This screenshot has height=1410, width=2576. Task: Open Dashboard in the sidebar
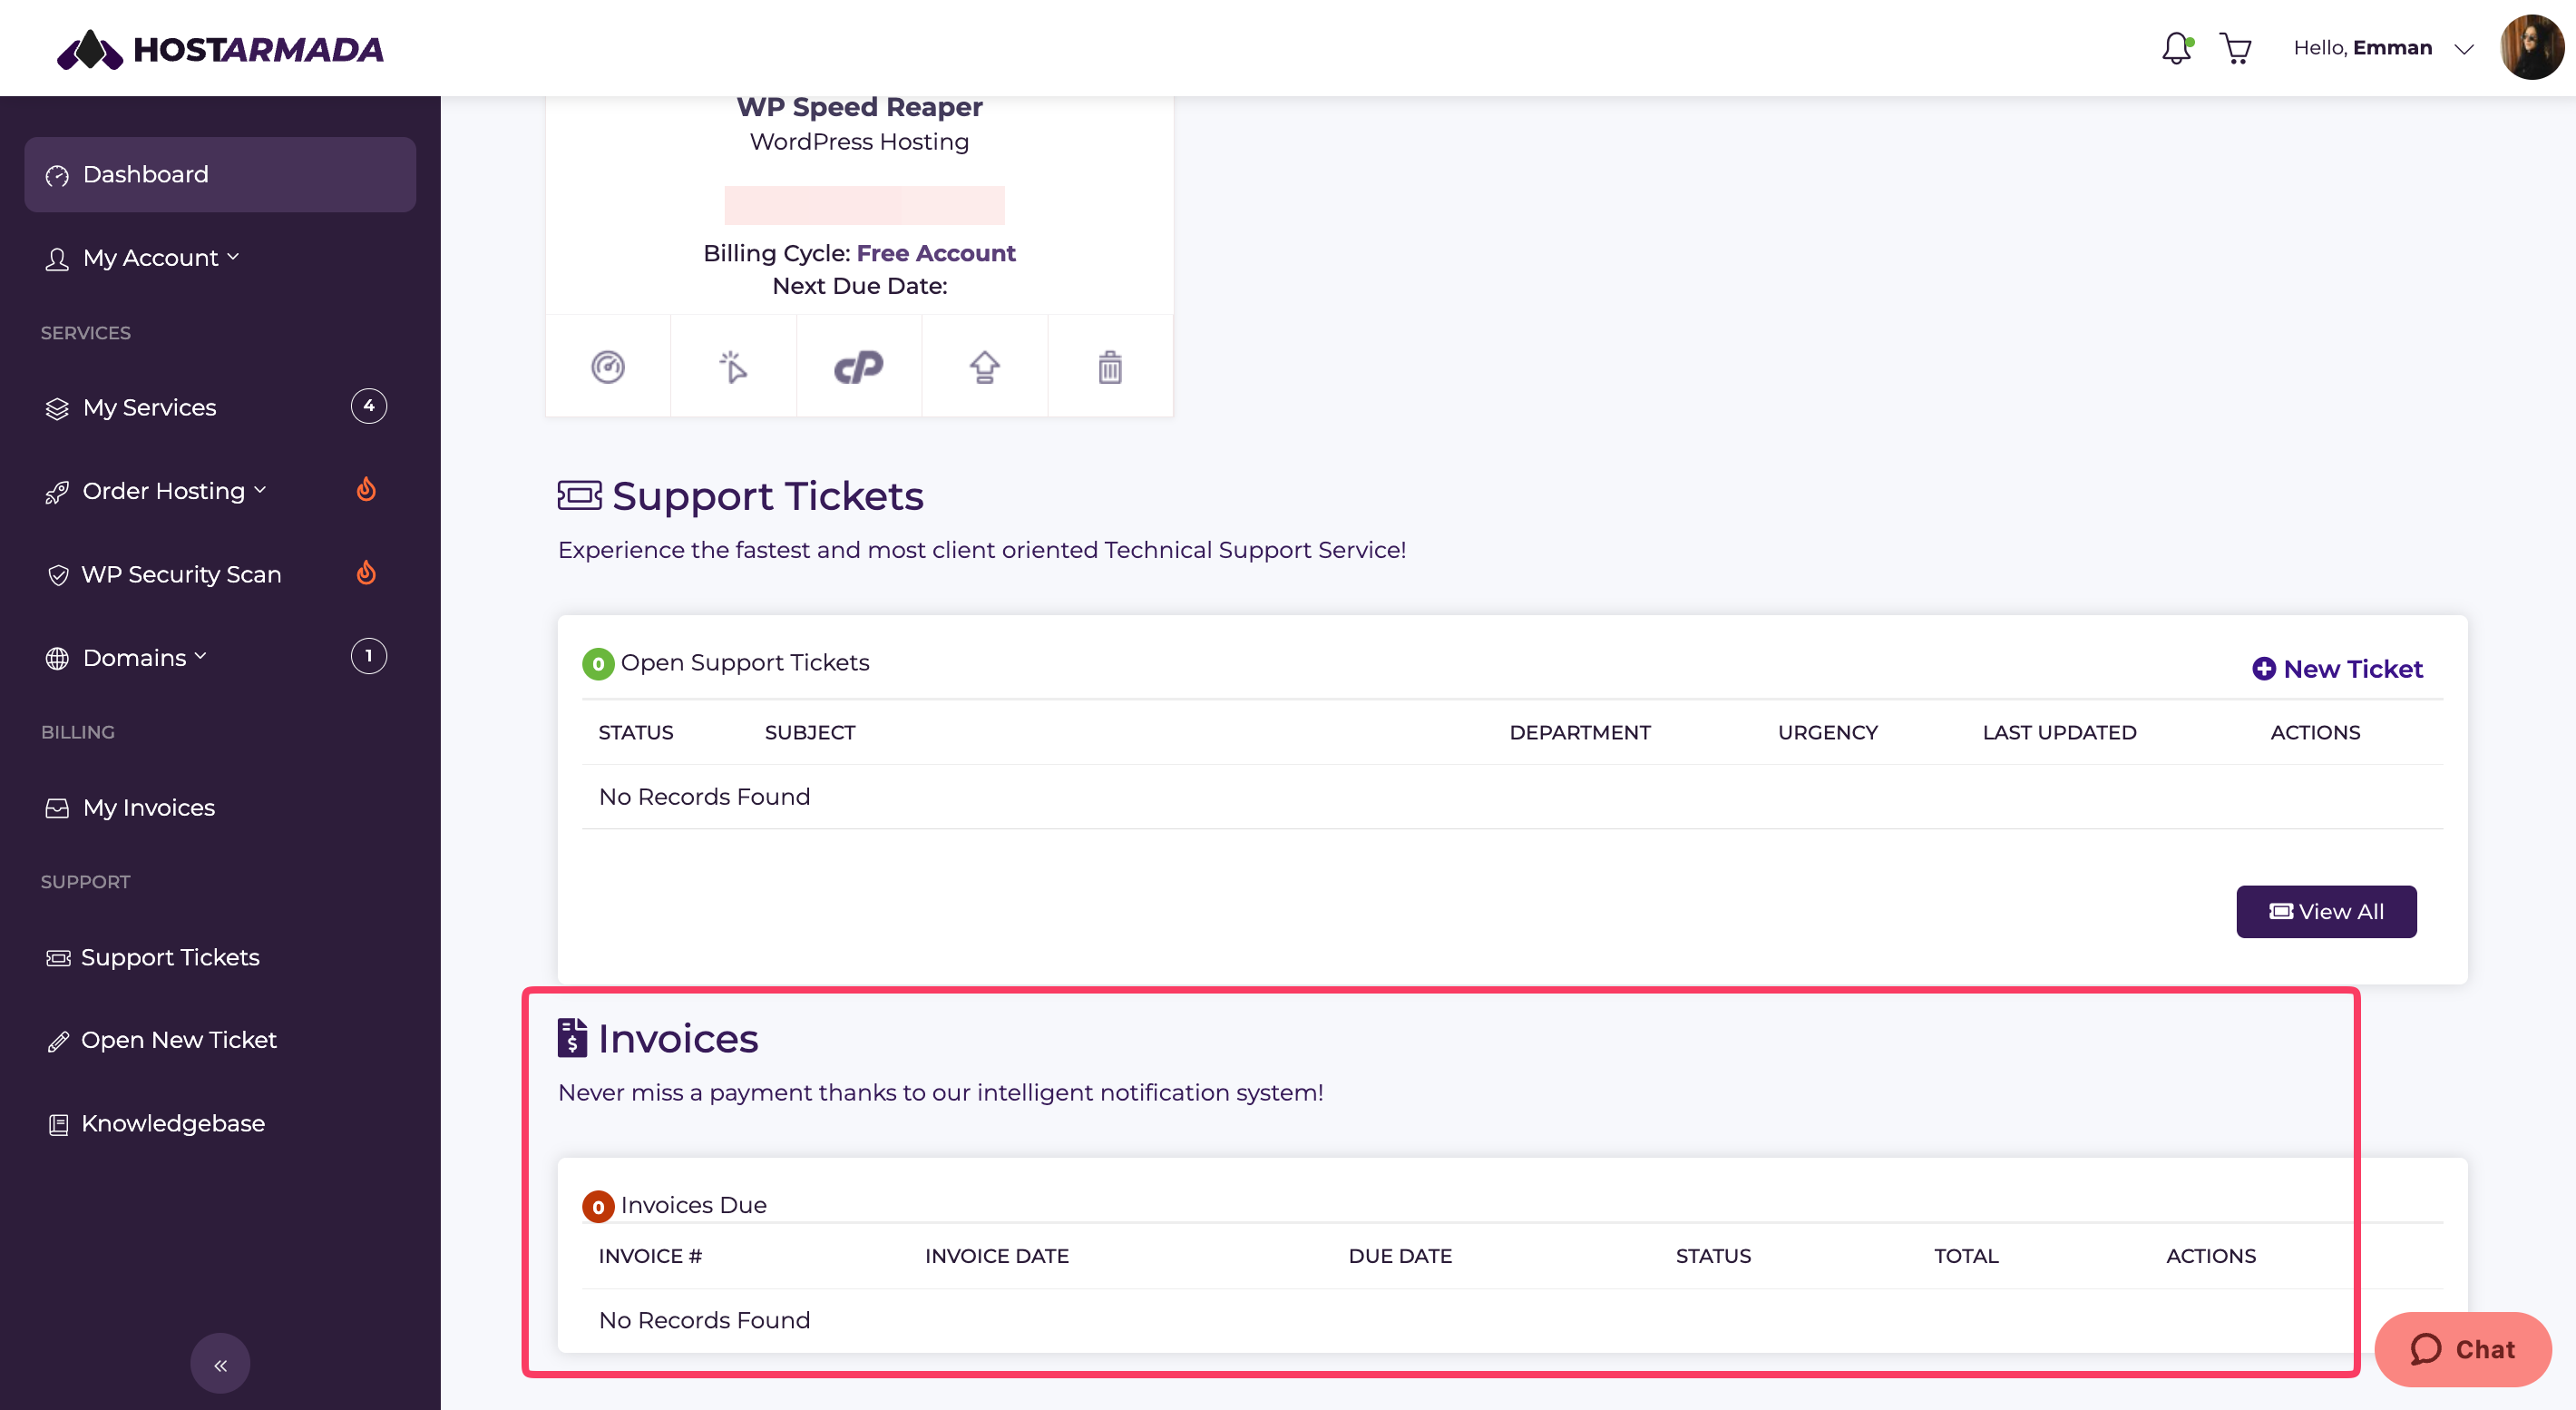tap(220, 174)
